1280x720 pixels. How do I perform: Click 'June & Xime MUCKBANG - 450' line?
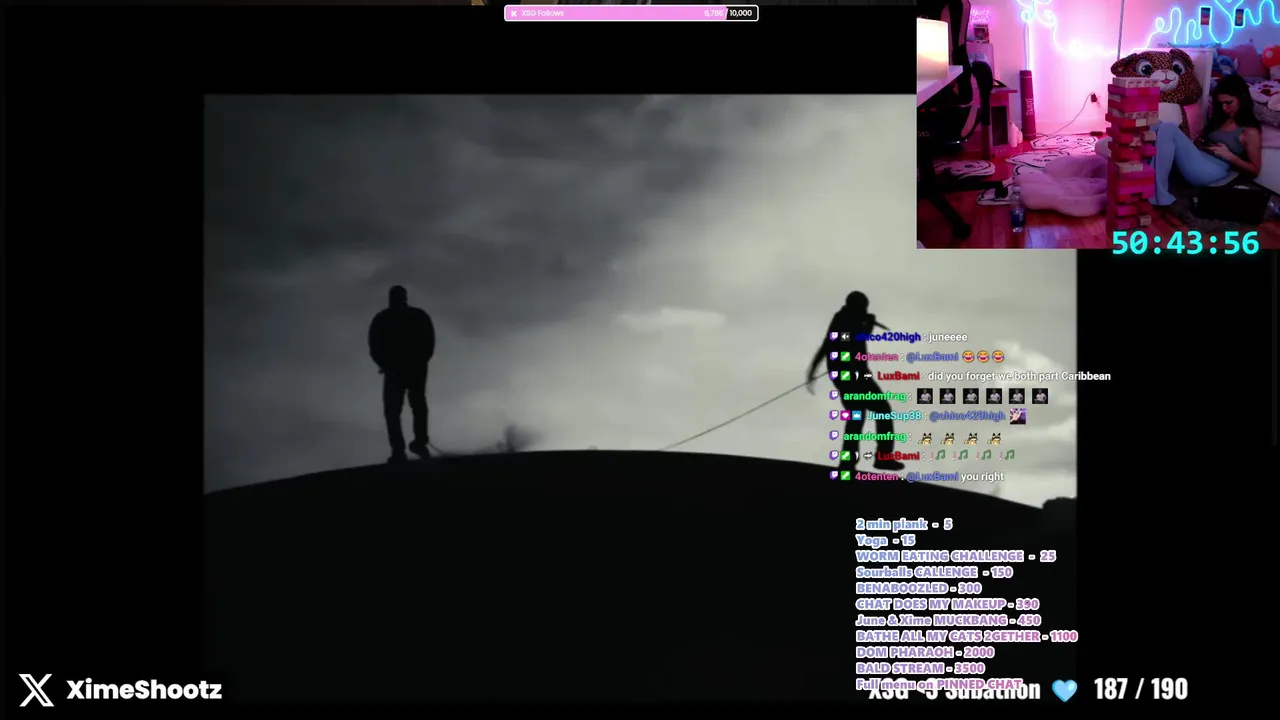948,620
